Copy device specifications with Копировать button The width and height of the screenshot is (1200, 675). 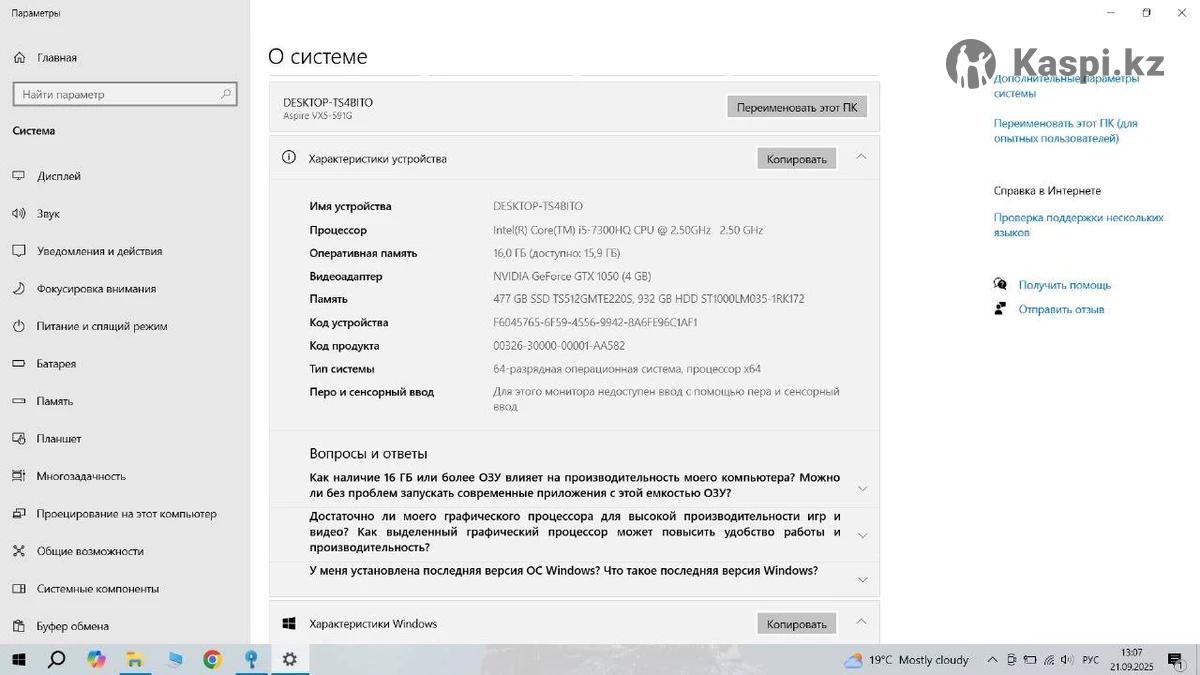coord(796,159)
